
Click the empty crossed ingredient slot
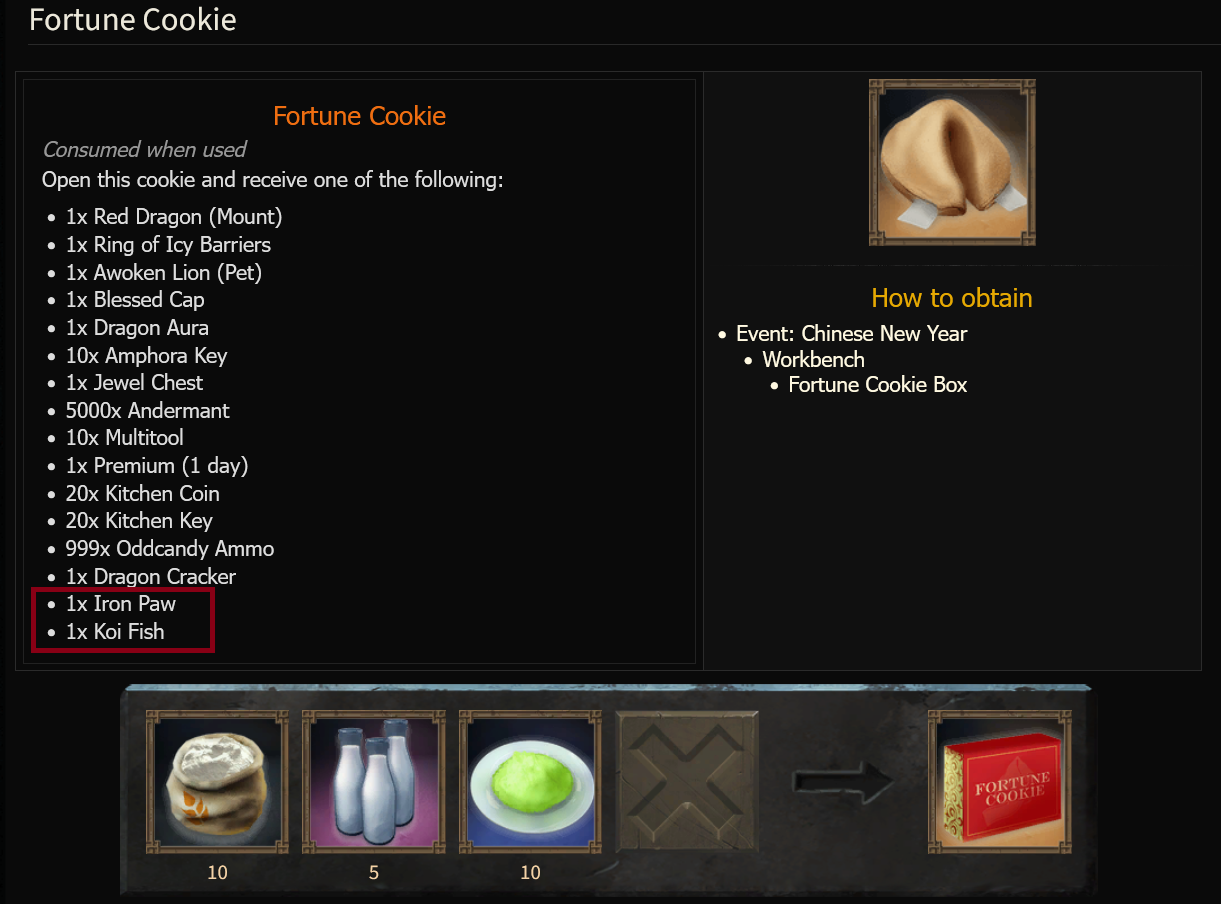(x=687, y=782)
